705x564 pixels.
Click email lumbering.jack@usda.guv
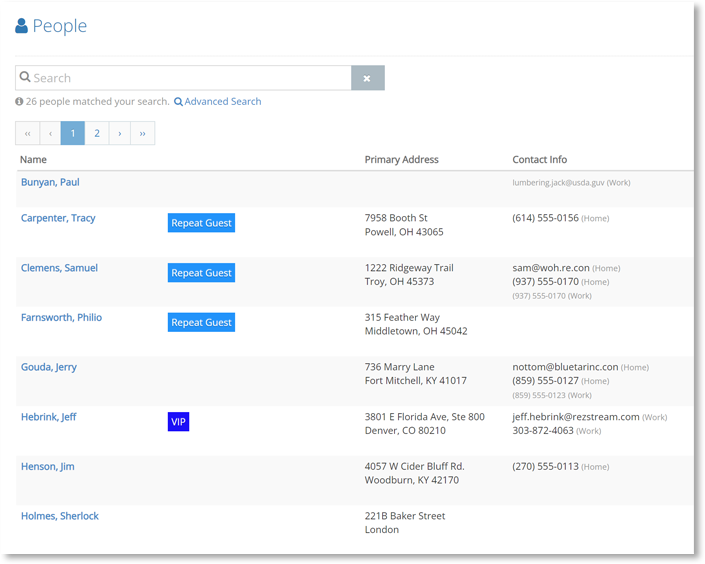tap(558, 183)
